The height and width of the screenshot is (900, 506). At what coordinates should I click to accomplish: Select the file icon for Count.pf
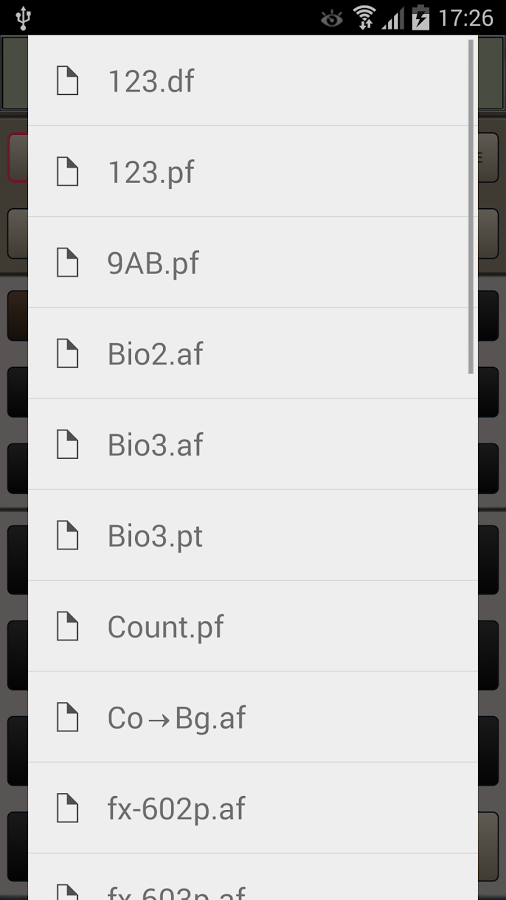[67, 626]
